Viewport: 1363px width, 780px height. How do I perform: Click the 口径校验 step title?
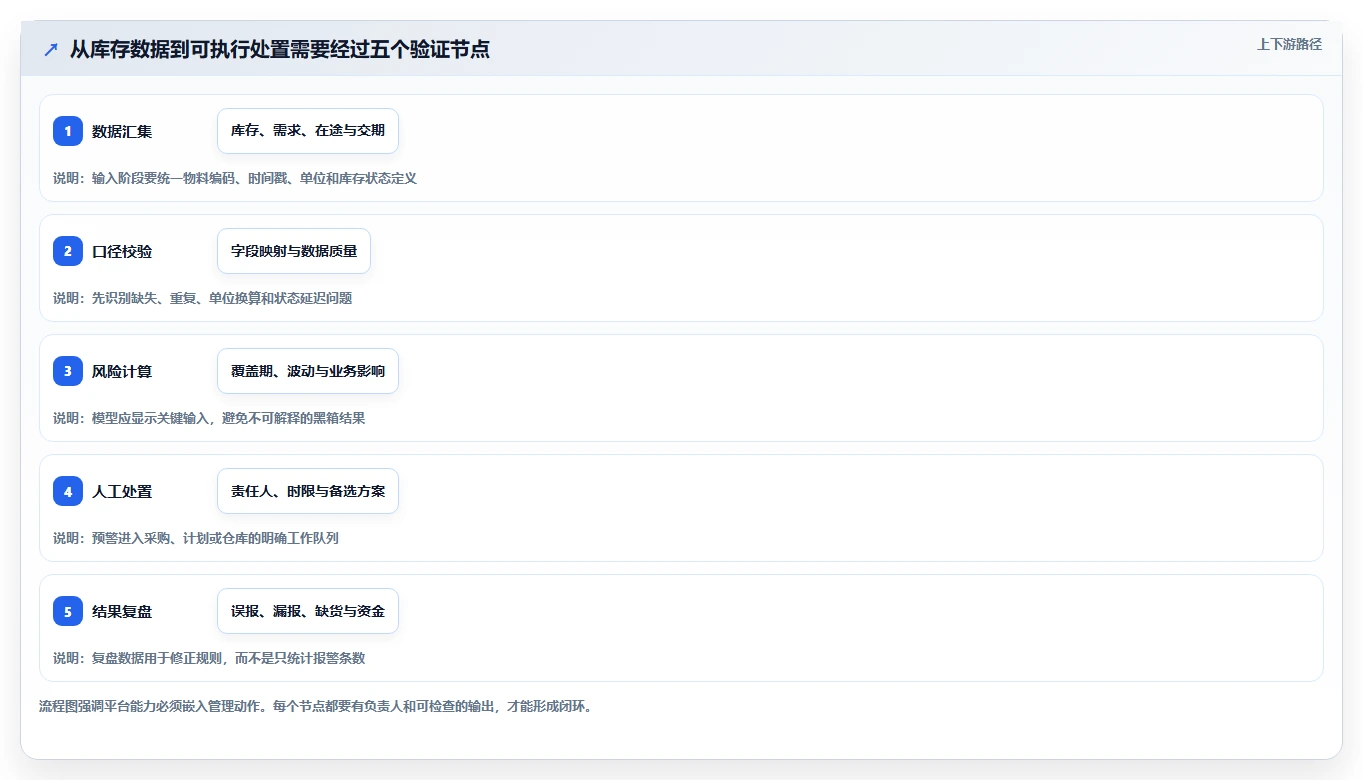122,251
